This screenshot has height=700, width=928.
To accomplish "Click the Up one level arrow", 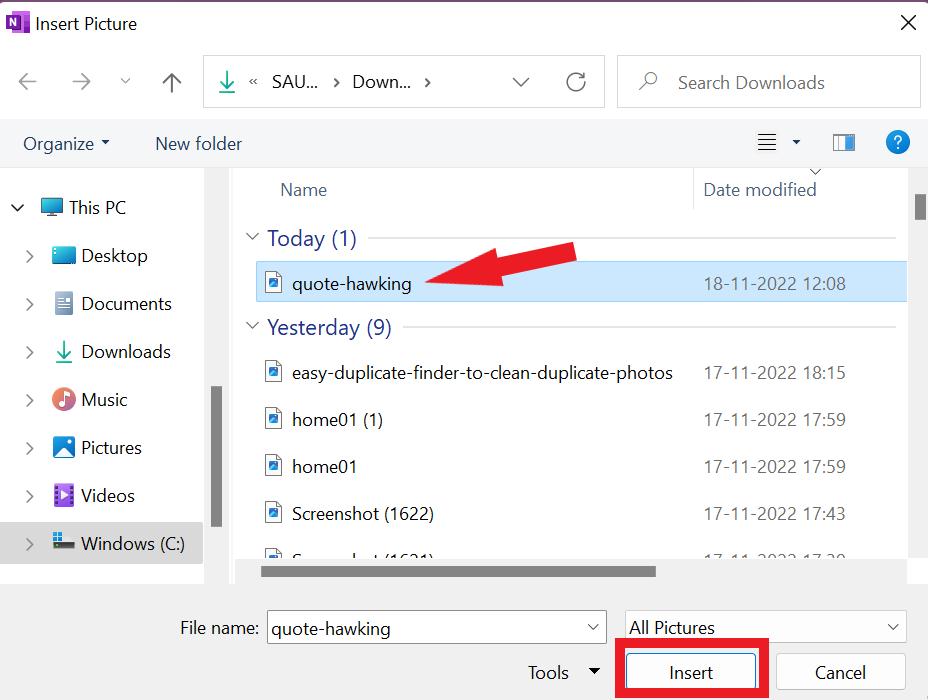I will [x=172, y=82].
